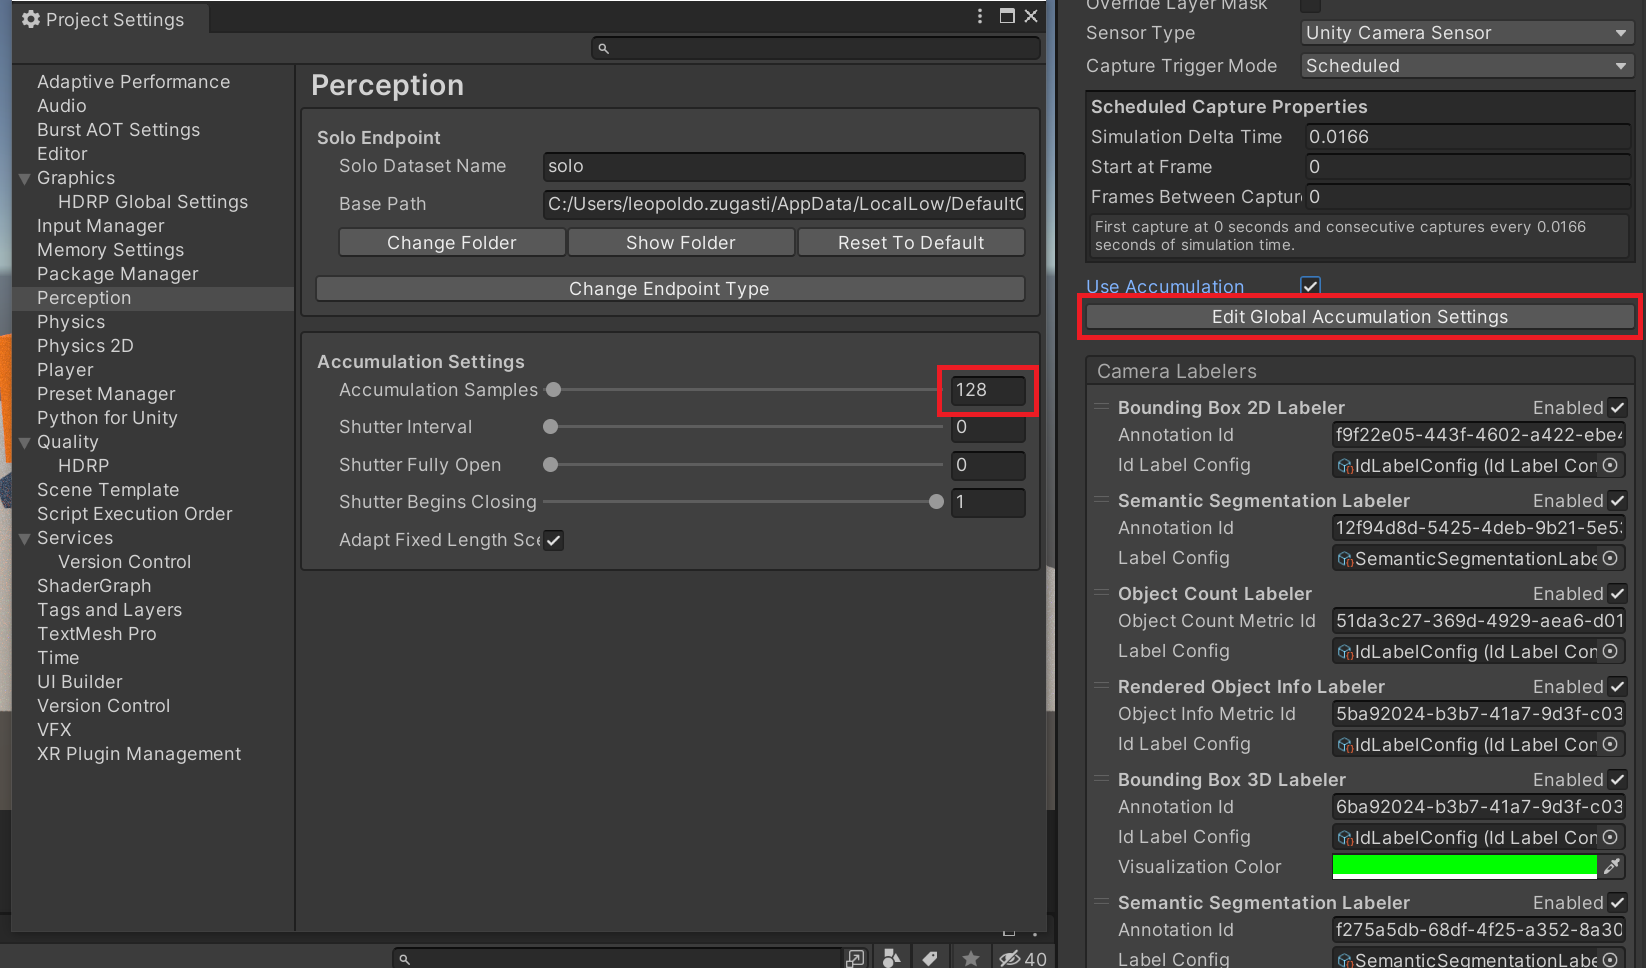Click the Accumulation Samples value field
The height and width of the screenshot is (968, 1646).
(x=986, y=390)
